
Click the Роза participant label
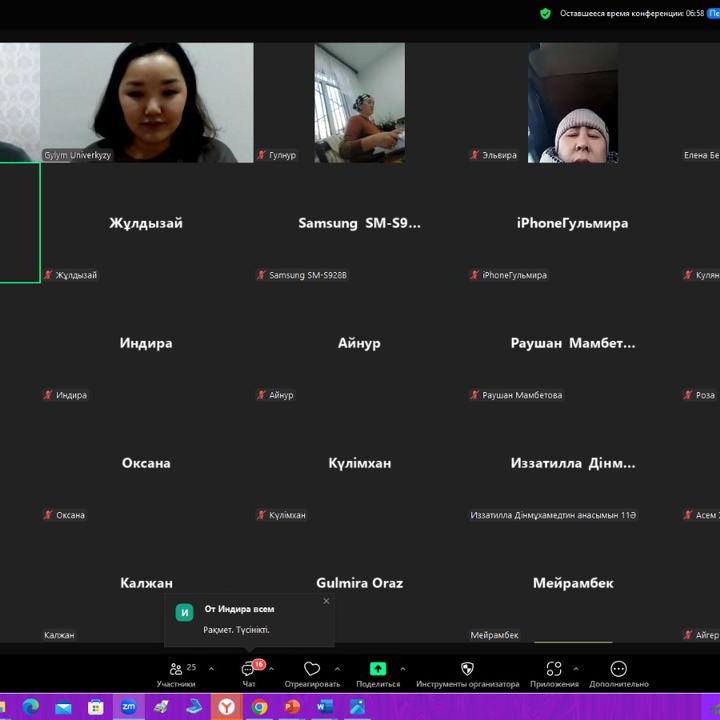click(x=705, y=395)
